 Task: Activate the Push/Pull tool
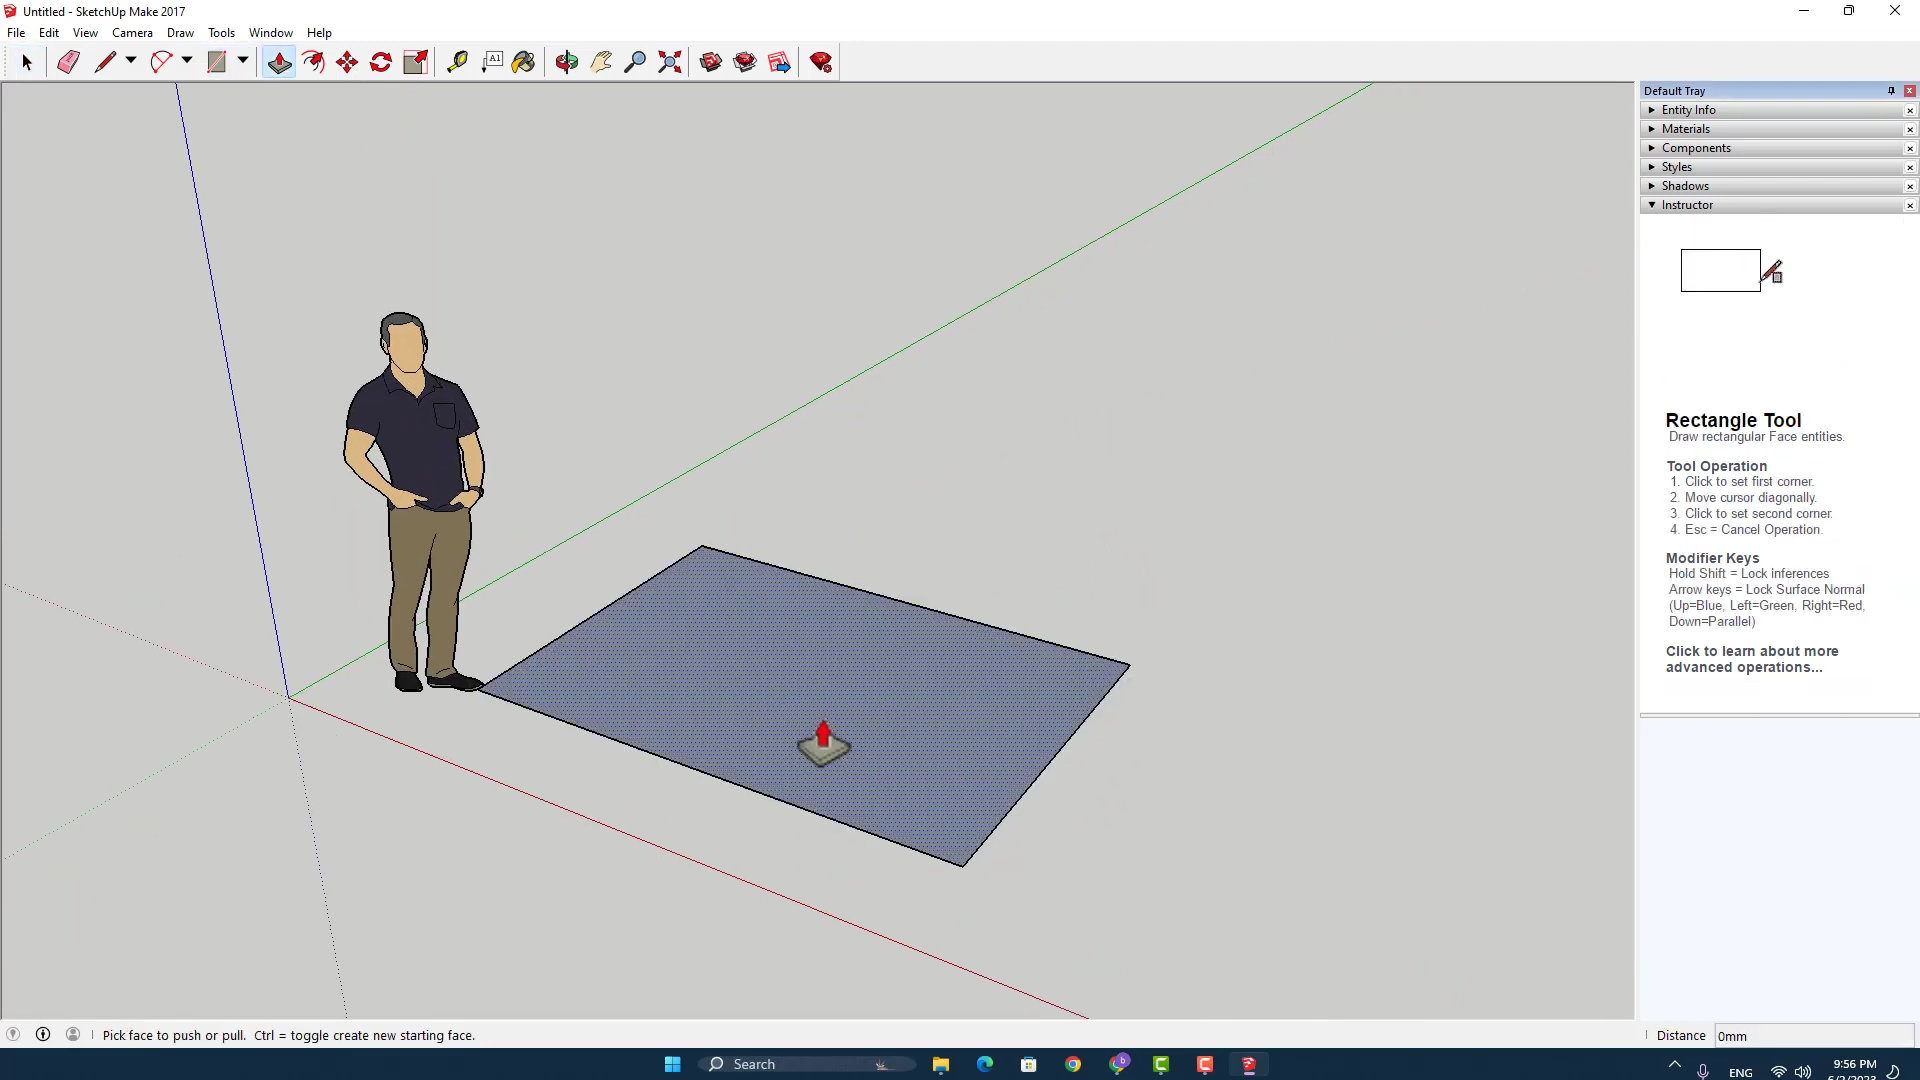pos(279,62)
